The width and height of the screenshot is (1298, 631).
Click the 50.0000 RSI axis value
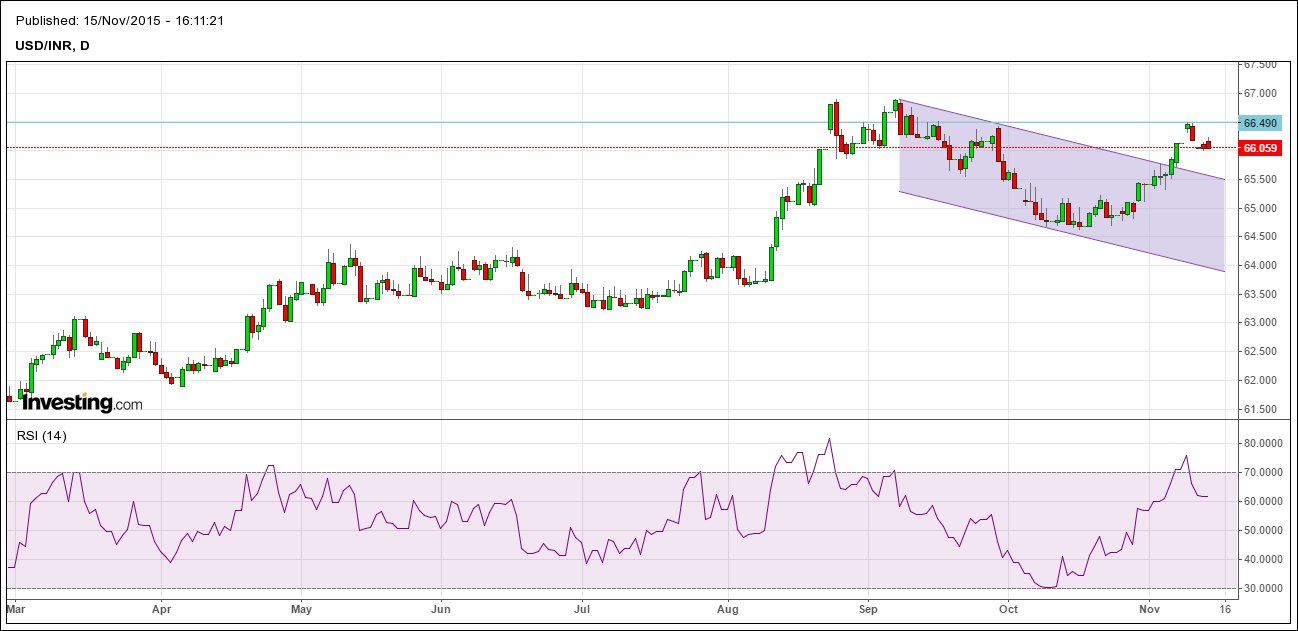1261,530
